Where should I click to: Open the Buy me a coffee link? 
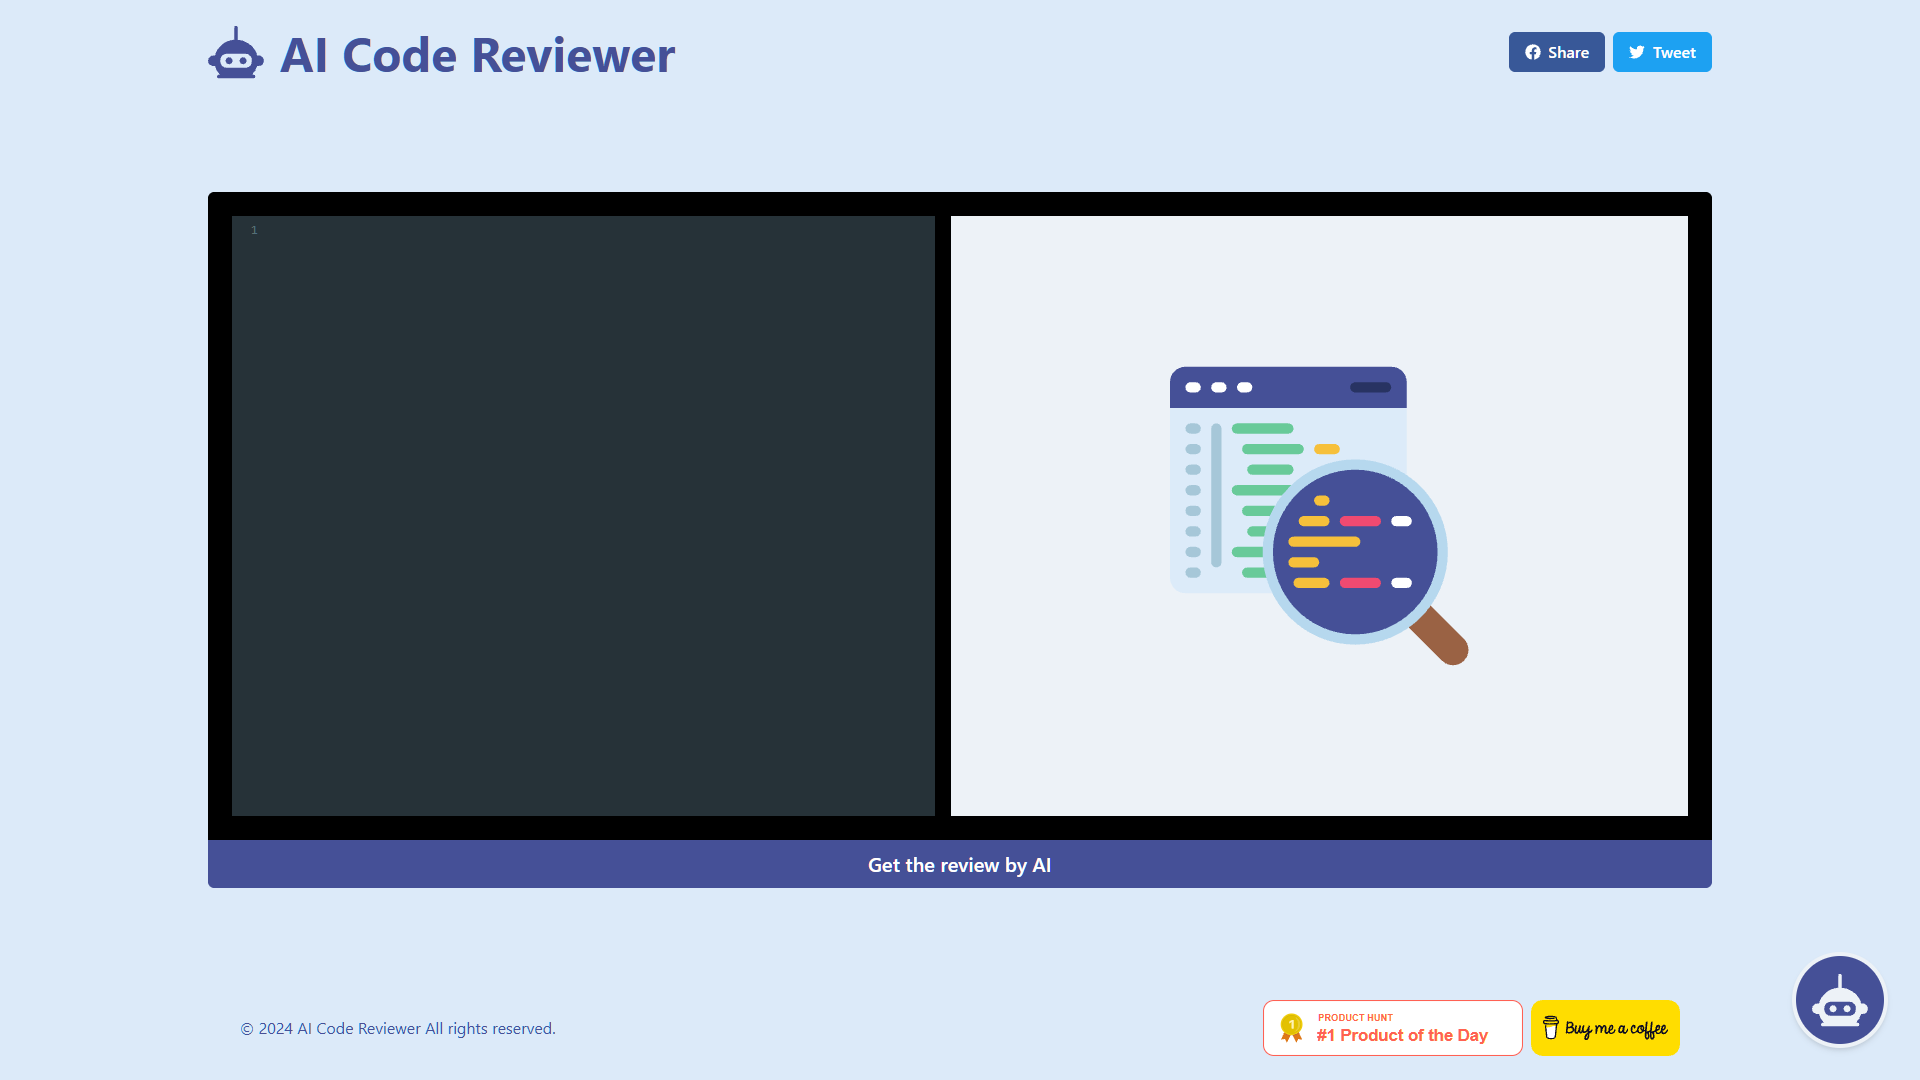pos(1605,1027)
